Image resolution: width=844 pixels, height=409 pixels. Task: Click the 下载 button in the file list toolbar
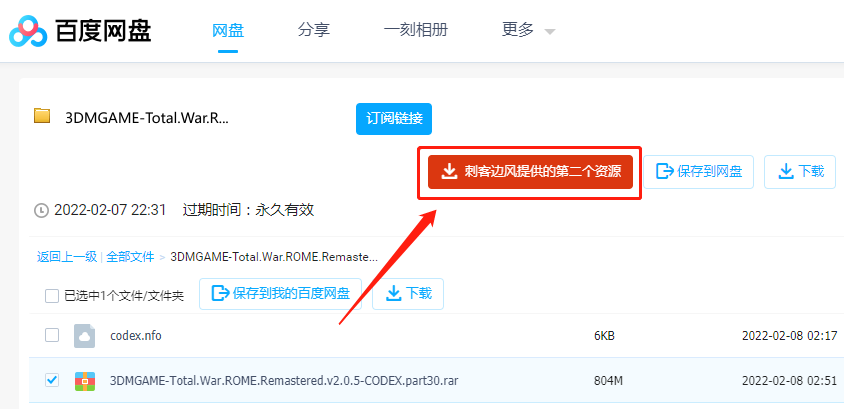[x=408, y=294]
